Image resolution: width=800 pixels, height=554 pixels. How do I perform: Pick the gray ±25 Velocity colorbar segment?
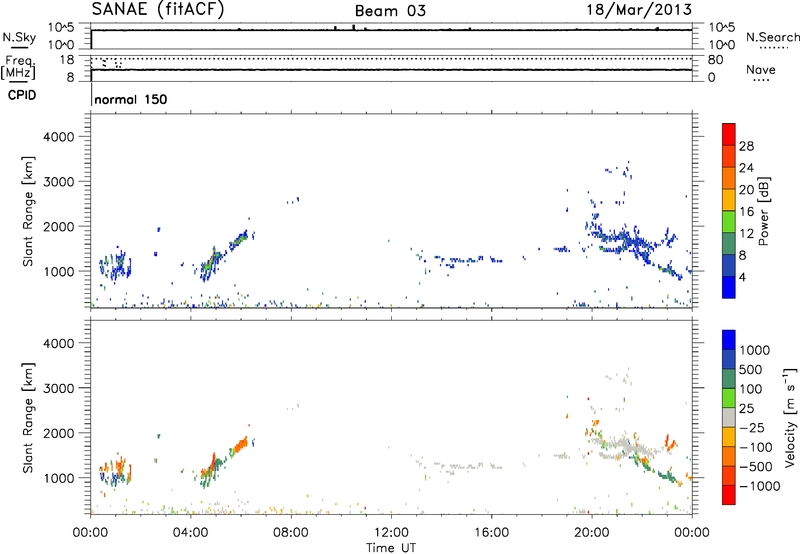[x=729, y=417]
